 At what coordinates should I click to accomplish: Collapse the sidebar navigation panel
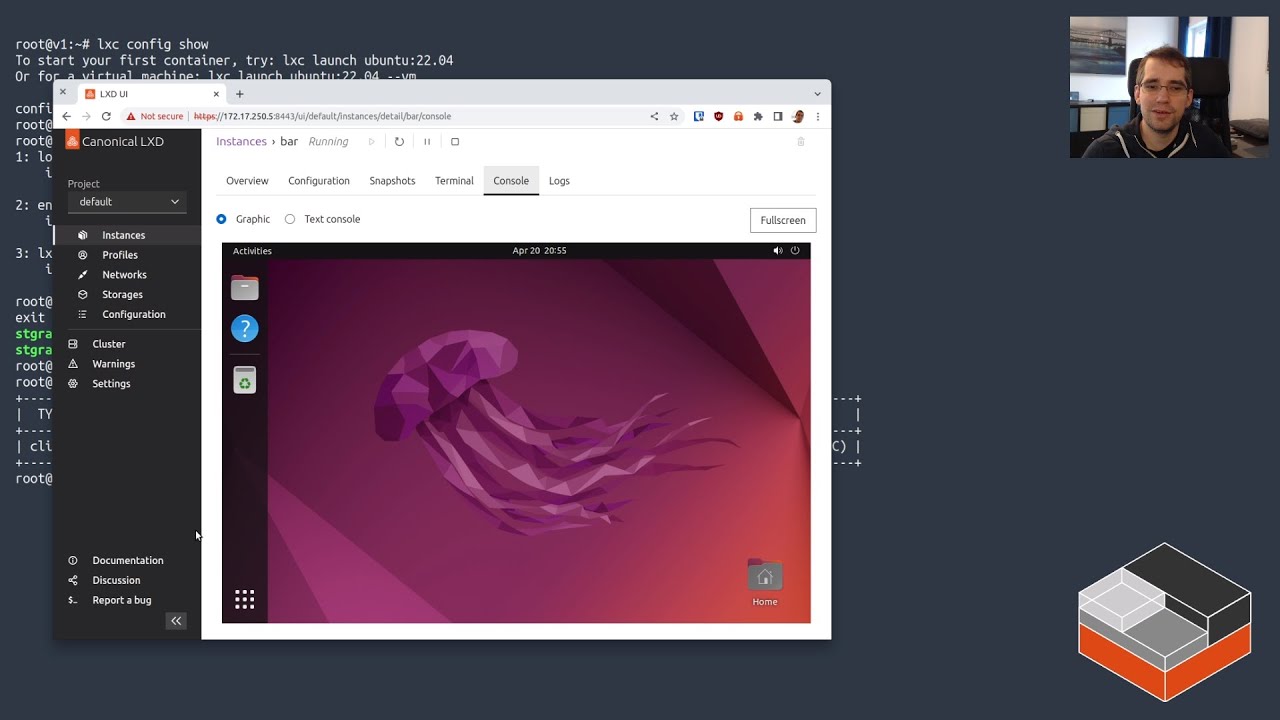176,621
